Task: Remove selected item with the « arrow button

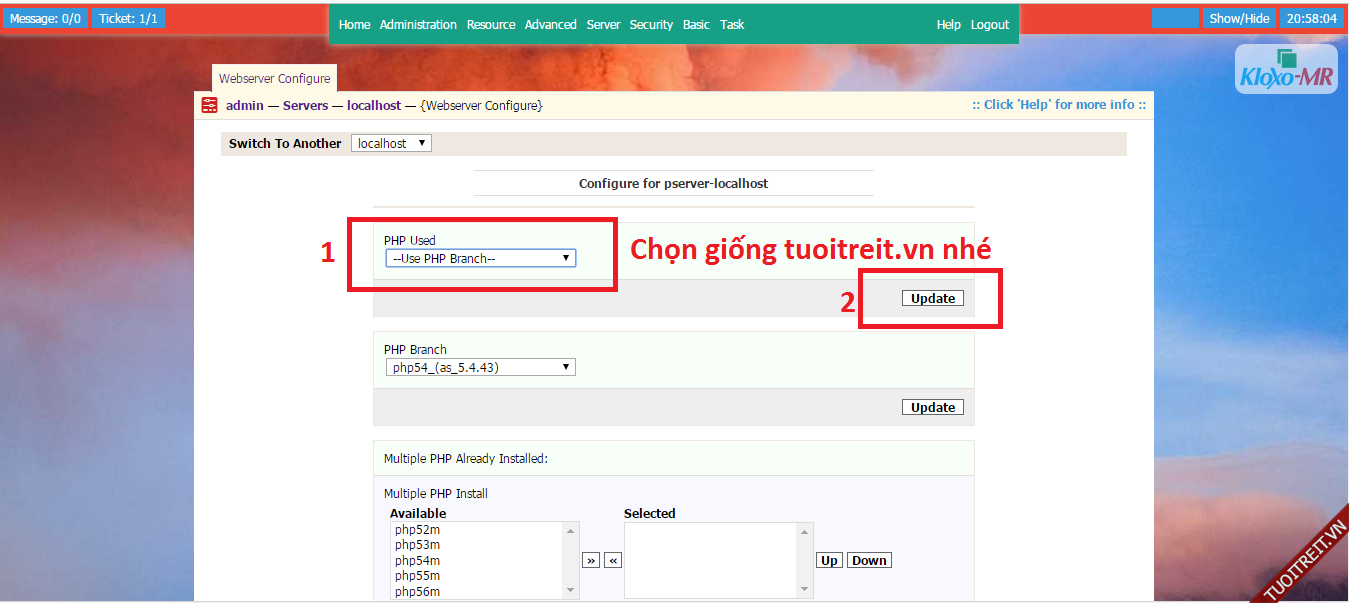Action: (x=613, y=561)
